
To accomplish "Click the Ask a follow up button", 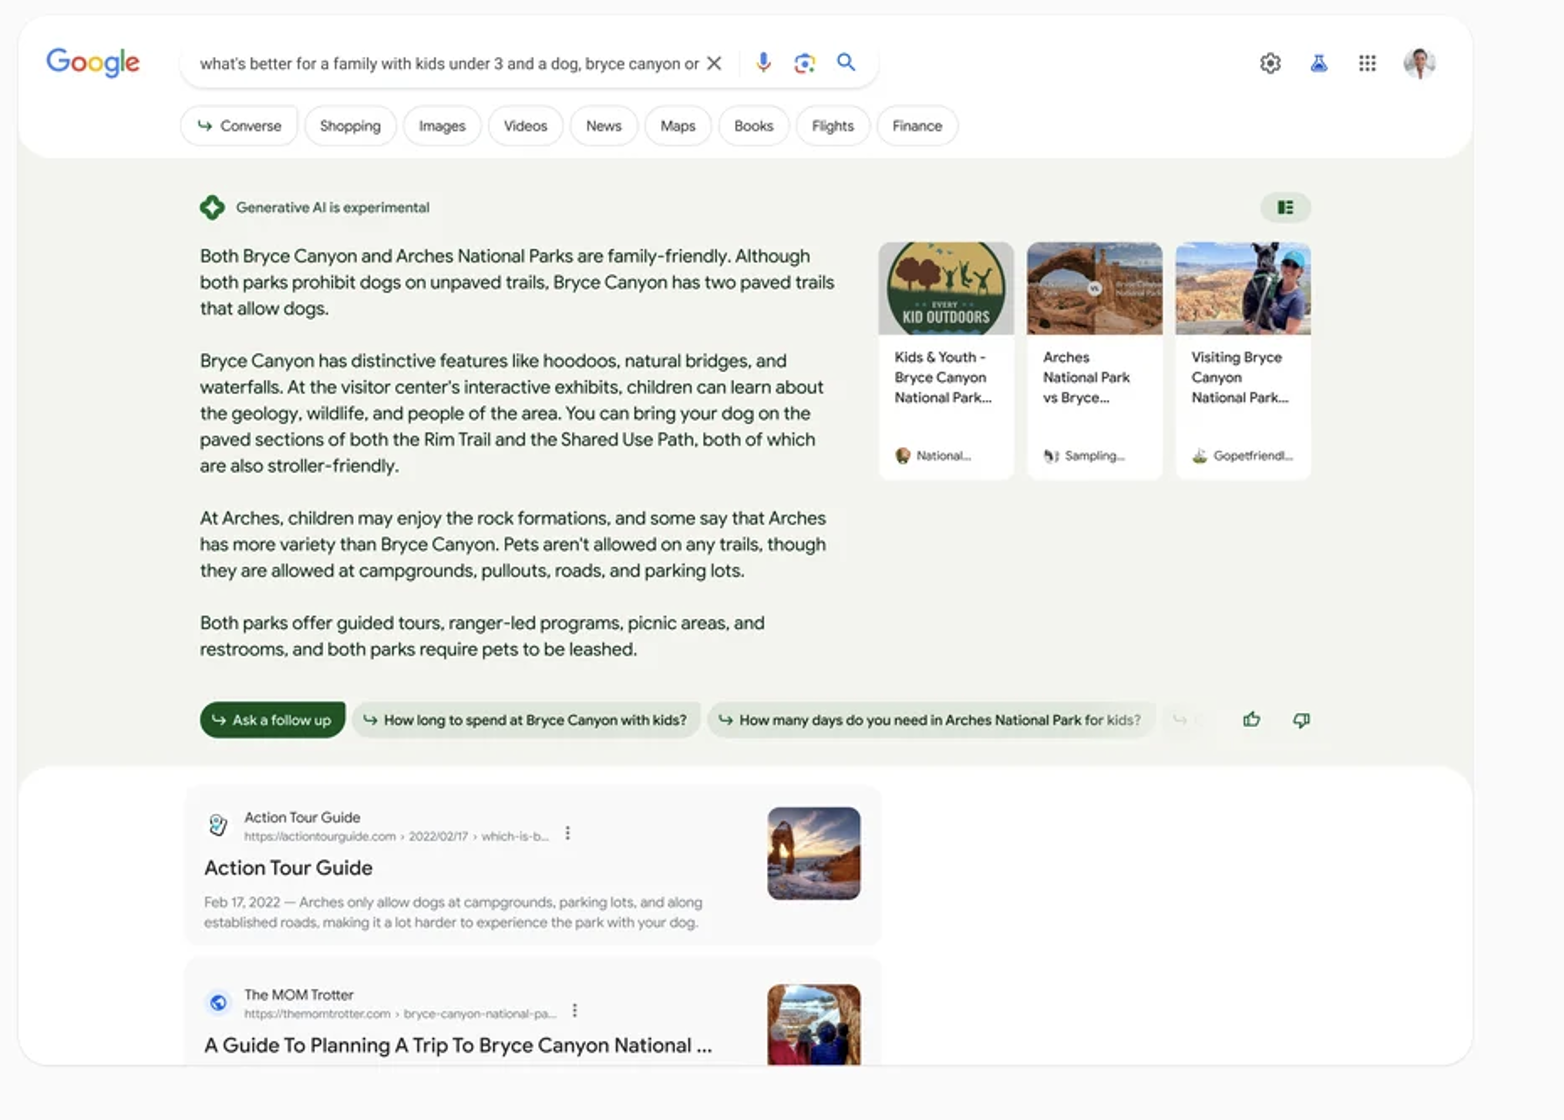I will (x=272, y=720).
